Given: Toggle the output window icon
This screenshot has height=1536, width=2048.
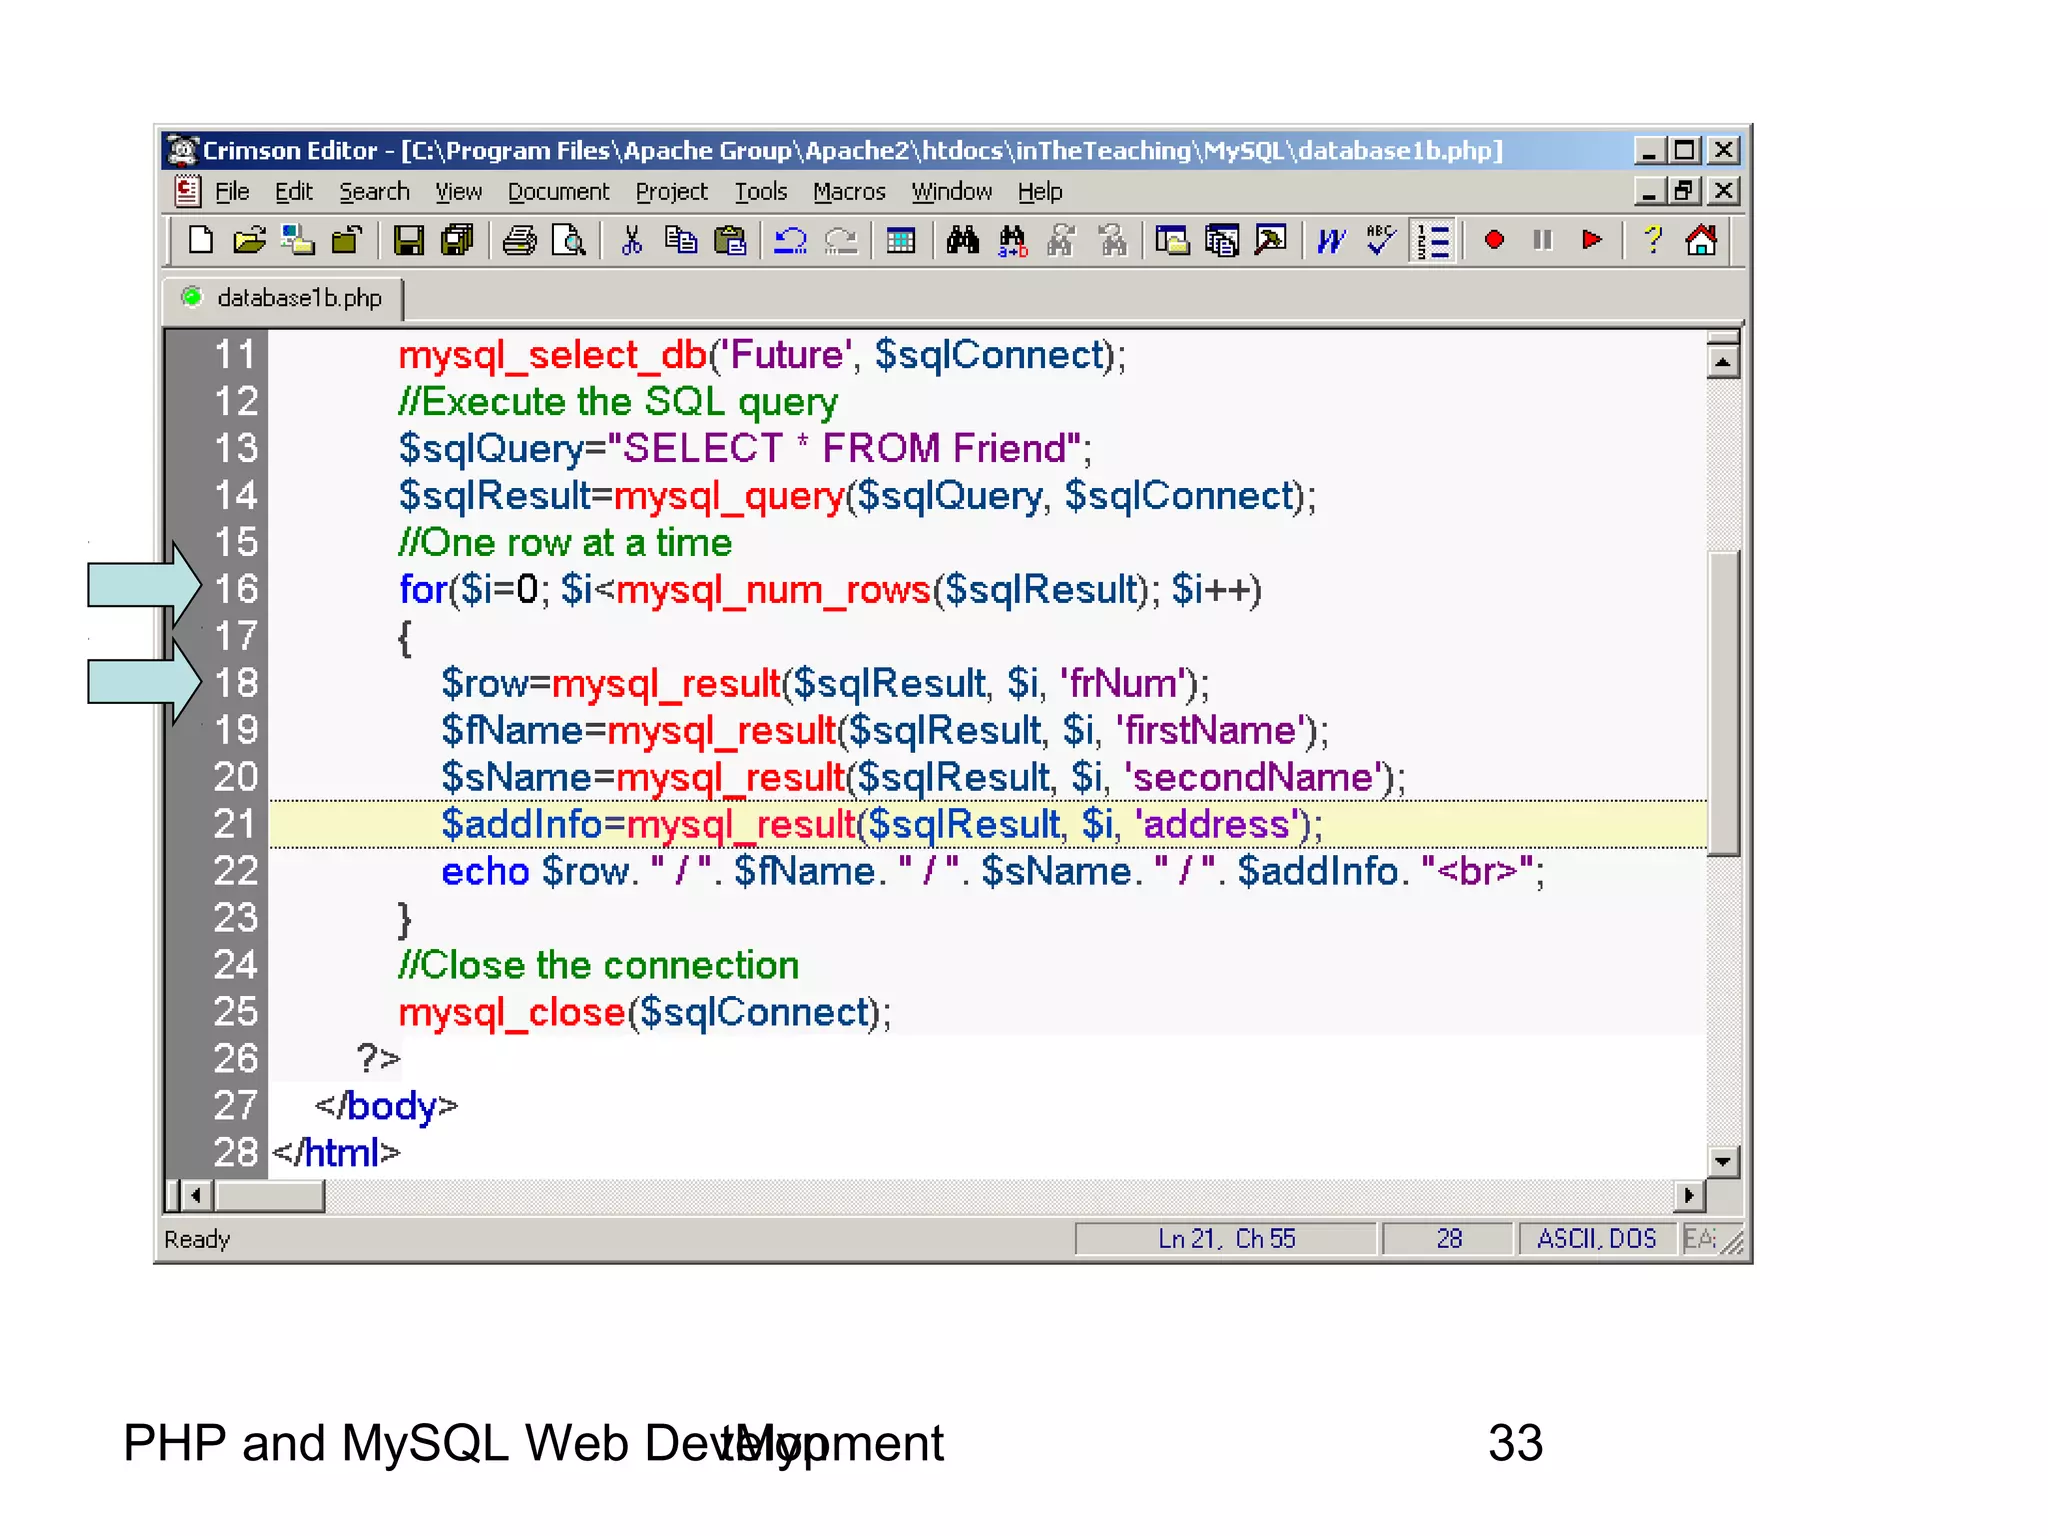Looking at the screenshot, I should (x=1221, y=241).
